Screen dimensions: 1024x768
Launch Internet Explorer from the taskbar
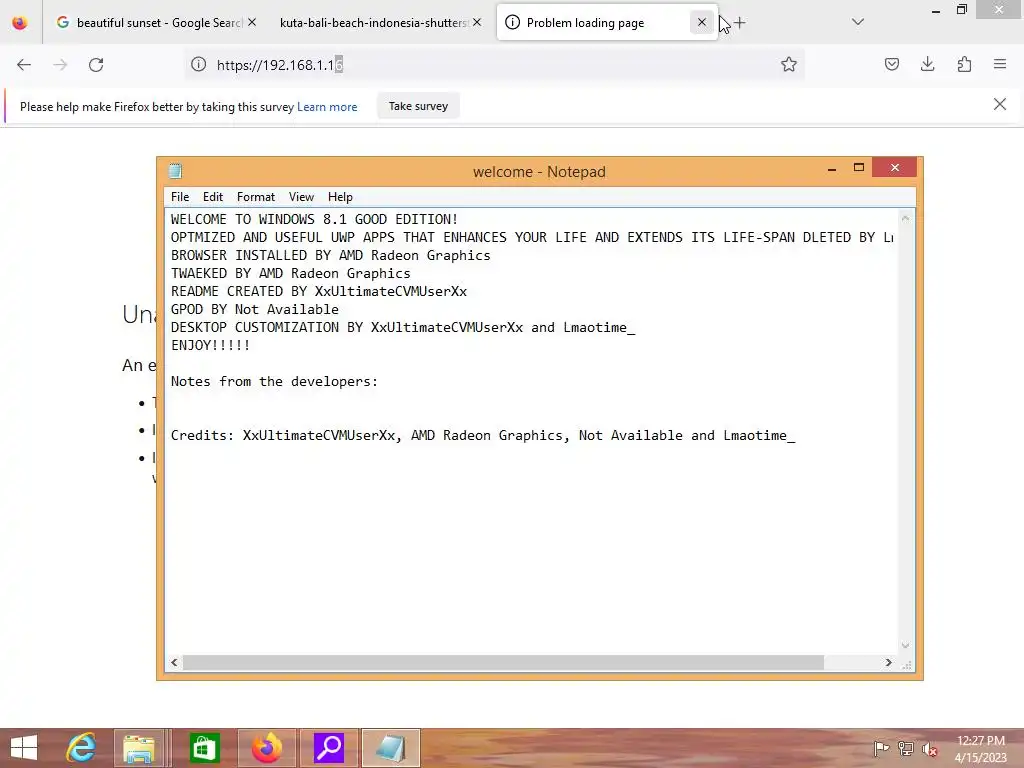pos(82,748)
